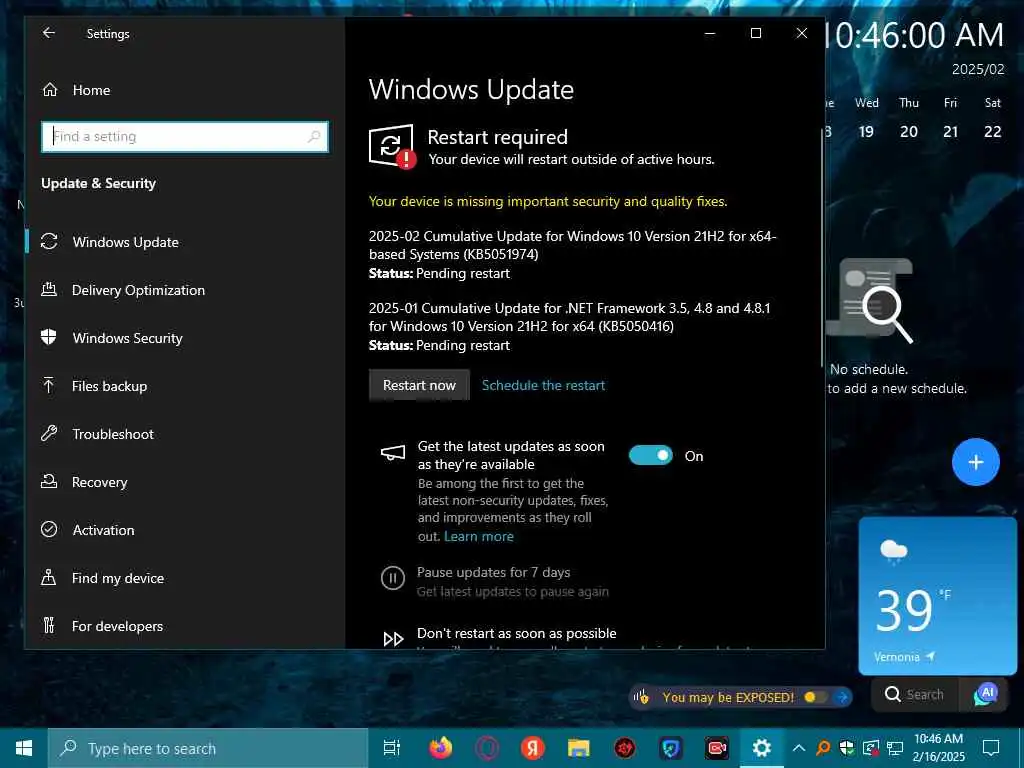Click the blue plus add schedule button
This screenshot has height=768, width=1024.
[x=976, y=462]
